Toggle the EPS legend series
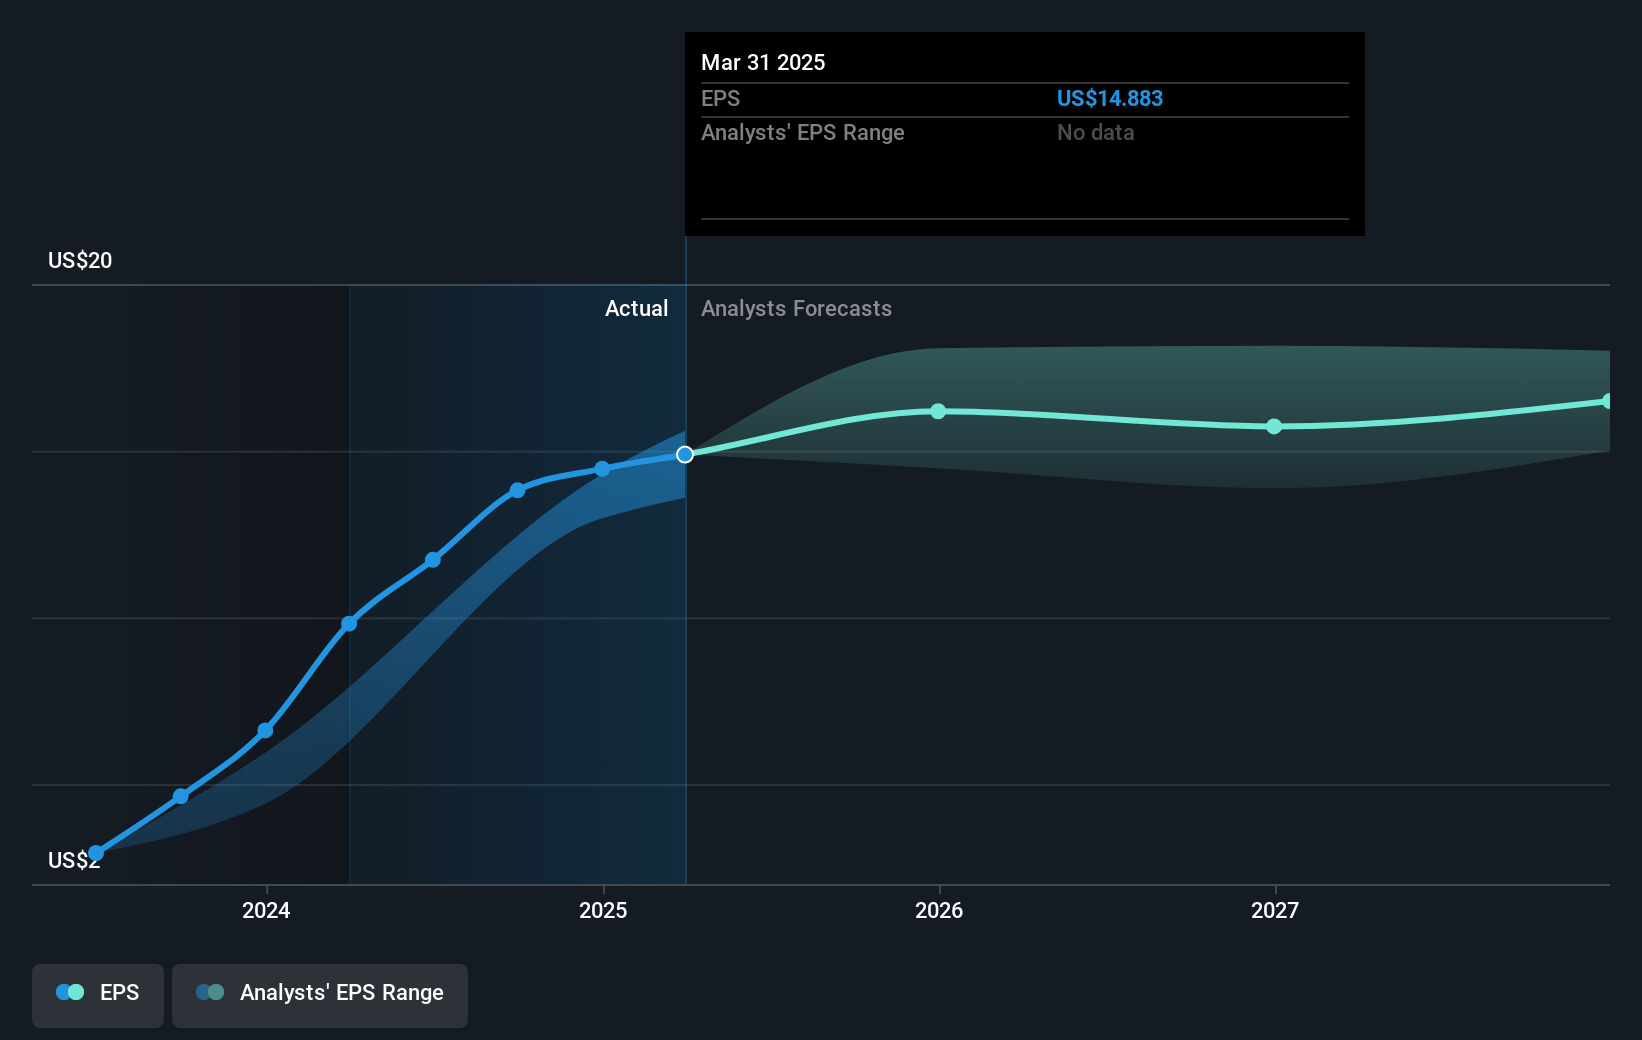This screenshot has height=1040, width=1642. tap(98, 995)
